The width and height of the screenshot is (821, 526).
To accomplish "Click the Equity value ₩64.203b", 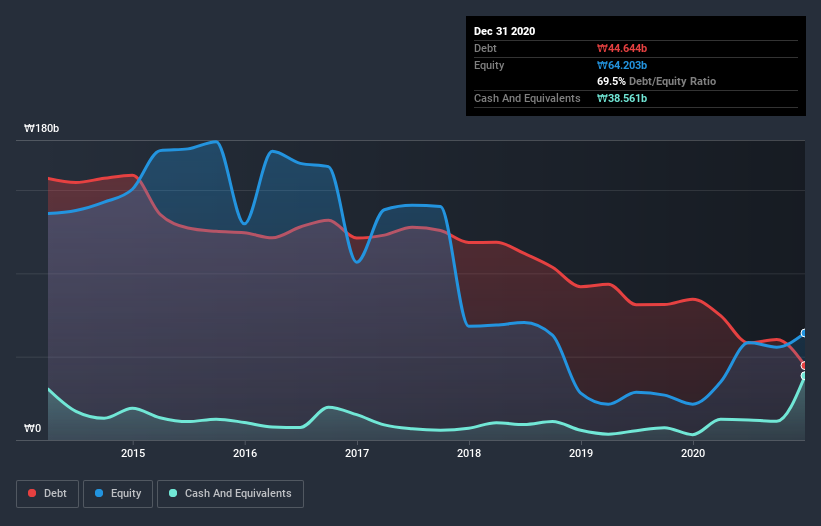I will click(x=622, y=66).
